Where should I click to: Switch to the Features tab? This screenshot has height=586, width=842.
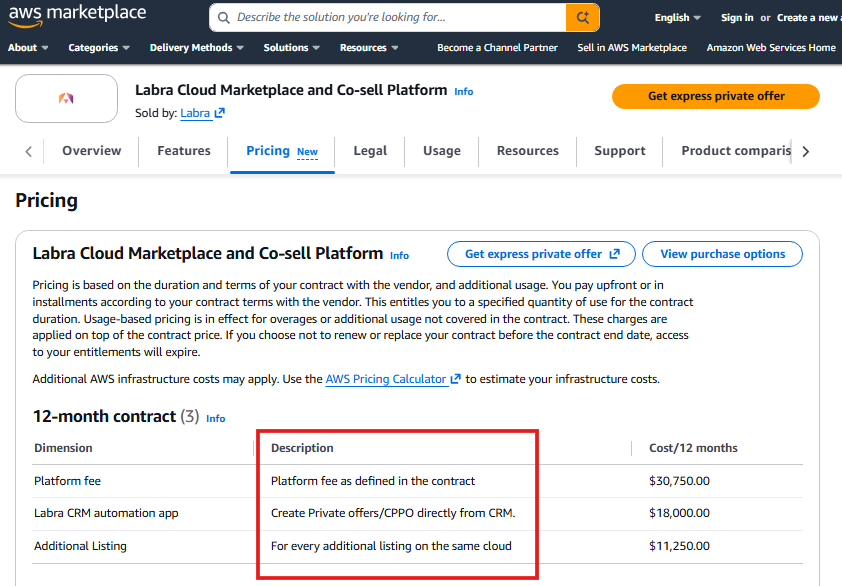pyautogui.click(x=184, y=151)
